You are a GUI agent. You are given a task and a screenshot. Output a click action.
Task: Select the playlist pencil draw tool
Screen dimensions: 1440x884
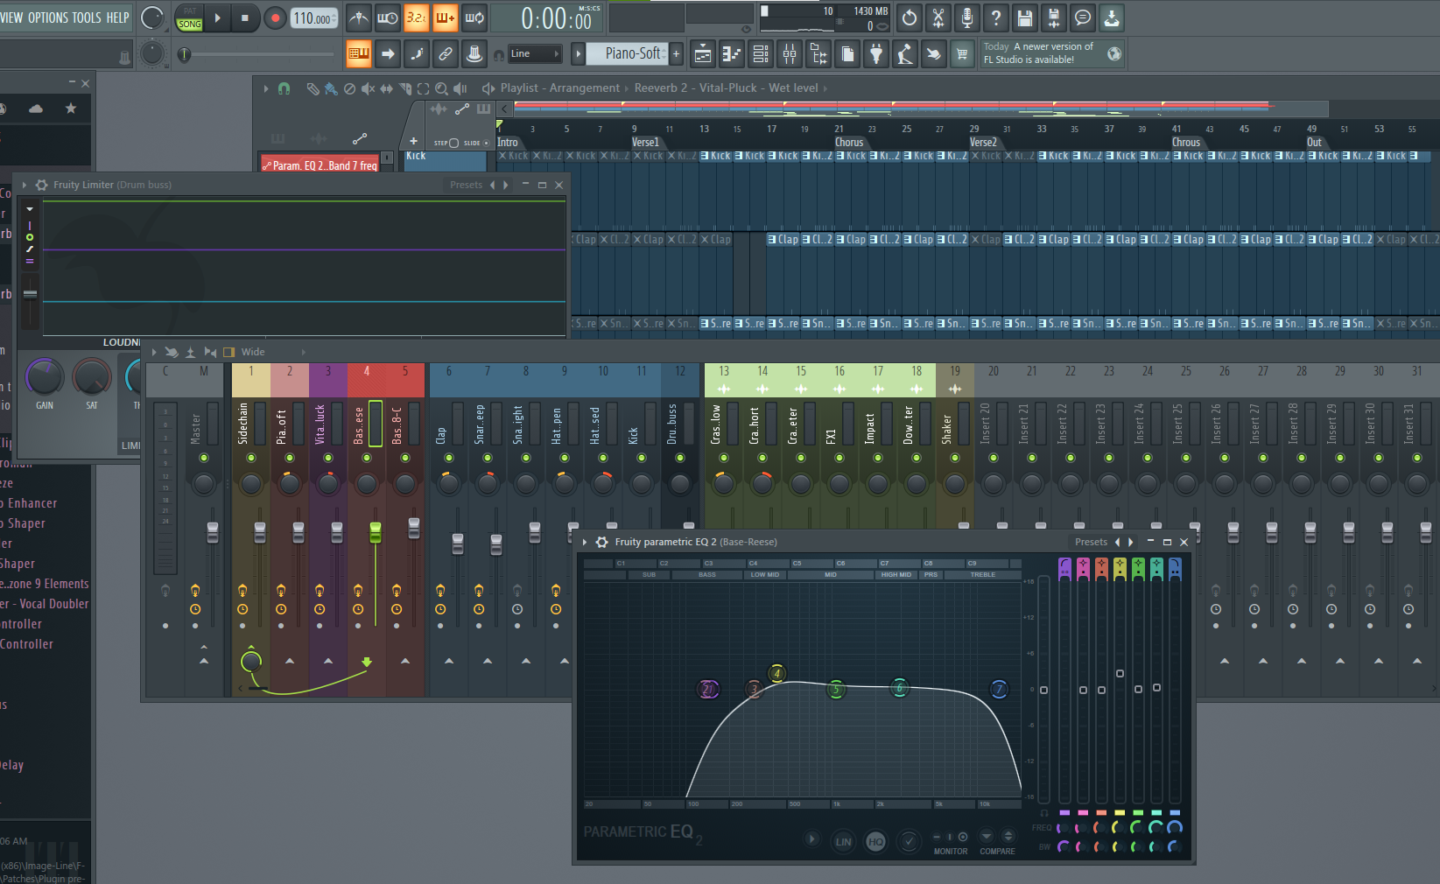[x=312, y=88]
